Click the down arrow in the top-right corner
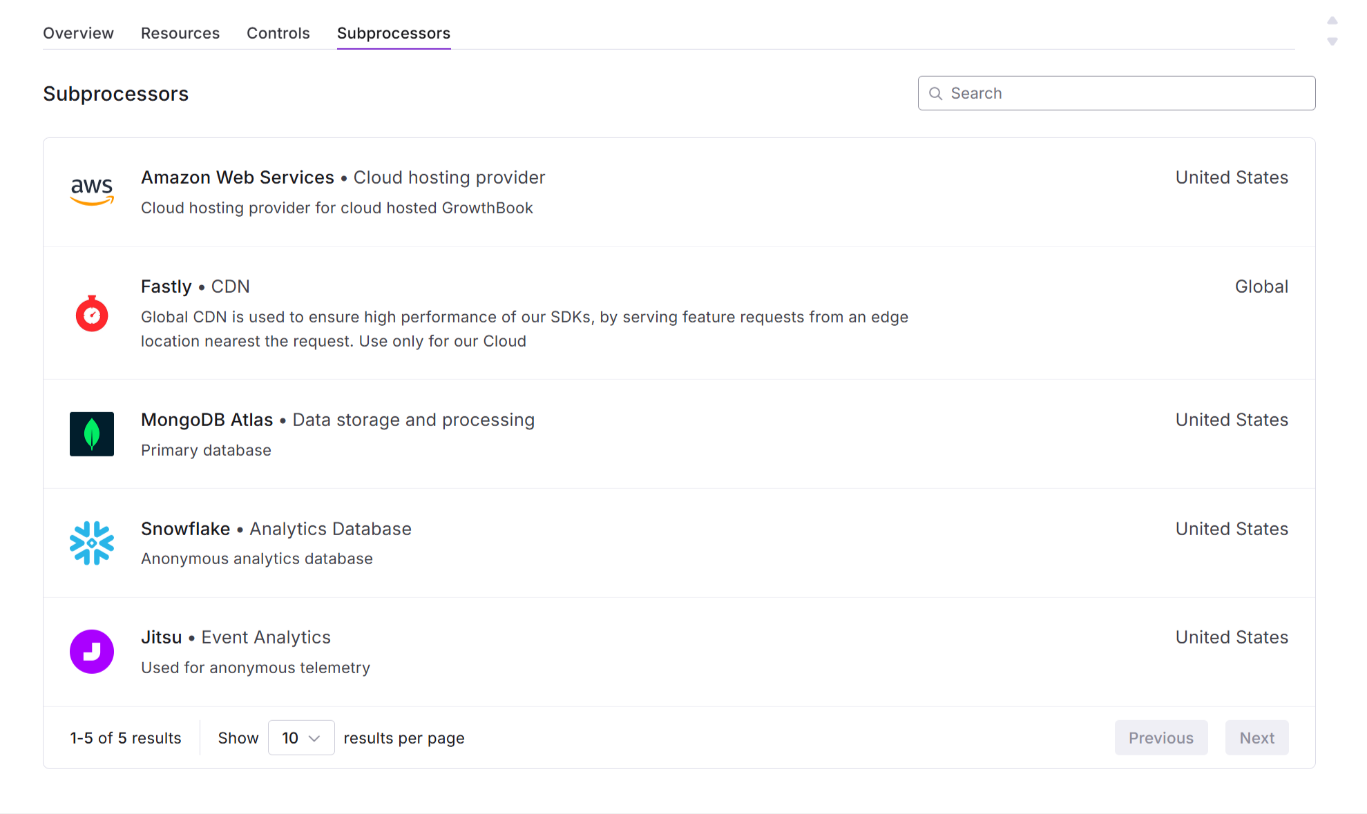The height and width of the screenshot is (814, 1367). click(1332, 42)
